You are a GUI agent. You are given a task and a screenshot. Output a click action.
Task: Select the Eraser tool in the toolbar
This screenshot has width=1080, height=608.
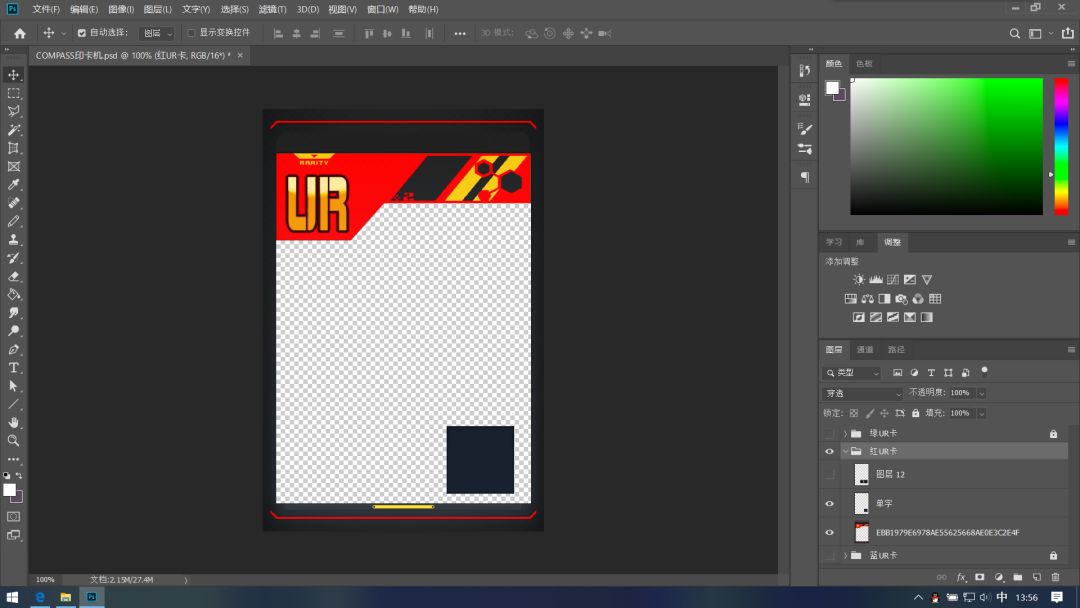pos(14,276)
